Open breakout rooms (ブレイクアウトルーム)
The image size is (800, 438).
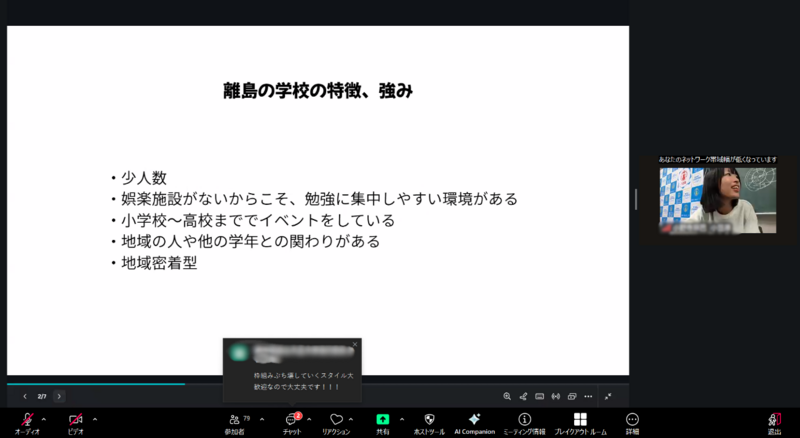[580, 420]
